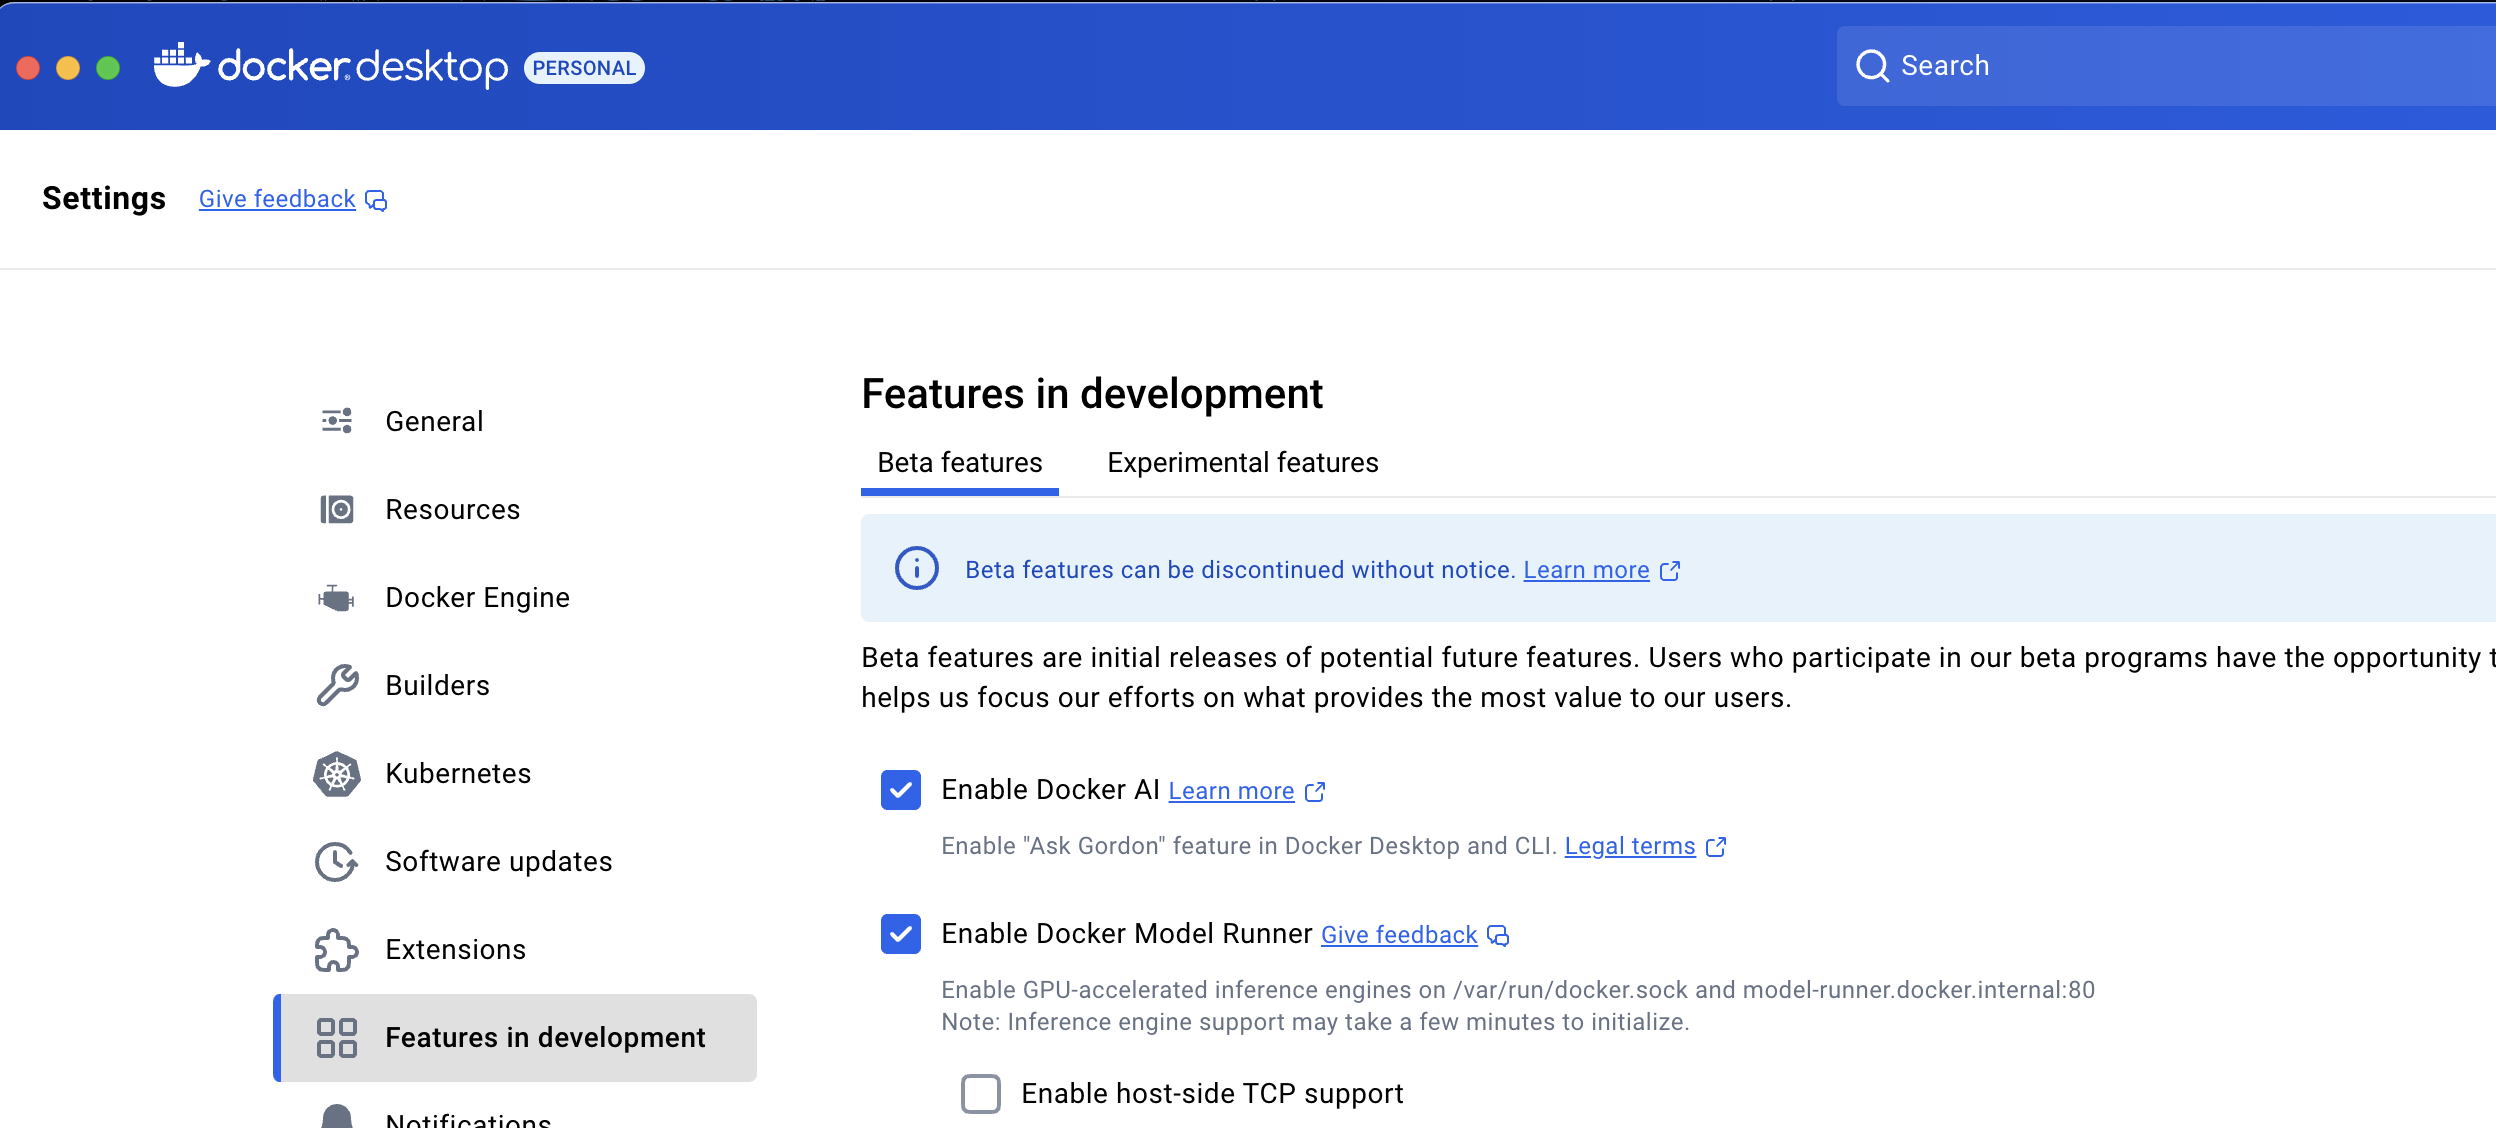Open Docker Engine settings
The height and width of the screenshot is (1128, 2496).
point(515,598)
